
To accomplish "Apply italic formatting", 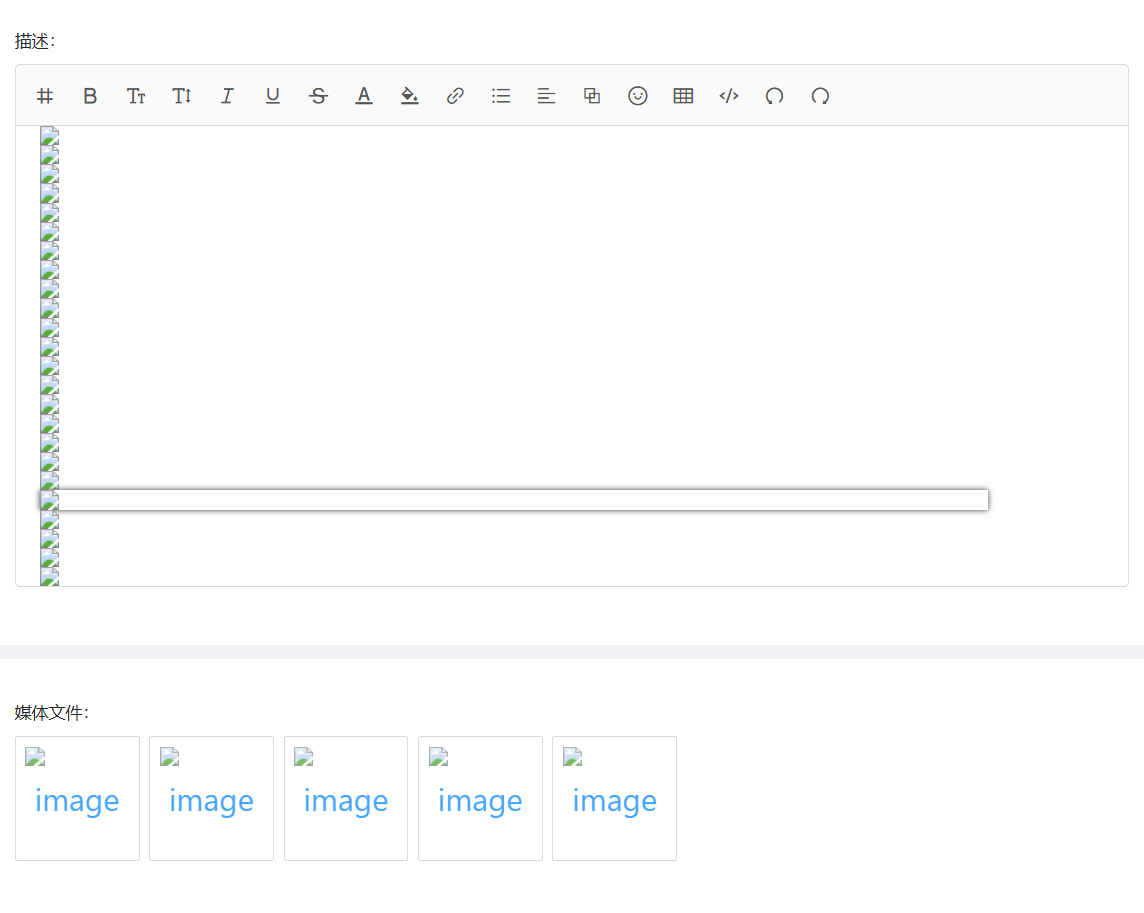I will coord(227,96).
